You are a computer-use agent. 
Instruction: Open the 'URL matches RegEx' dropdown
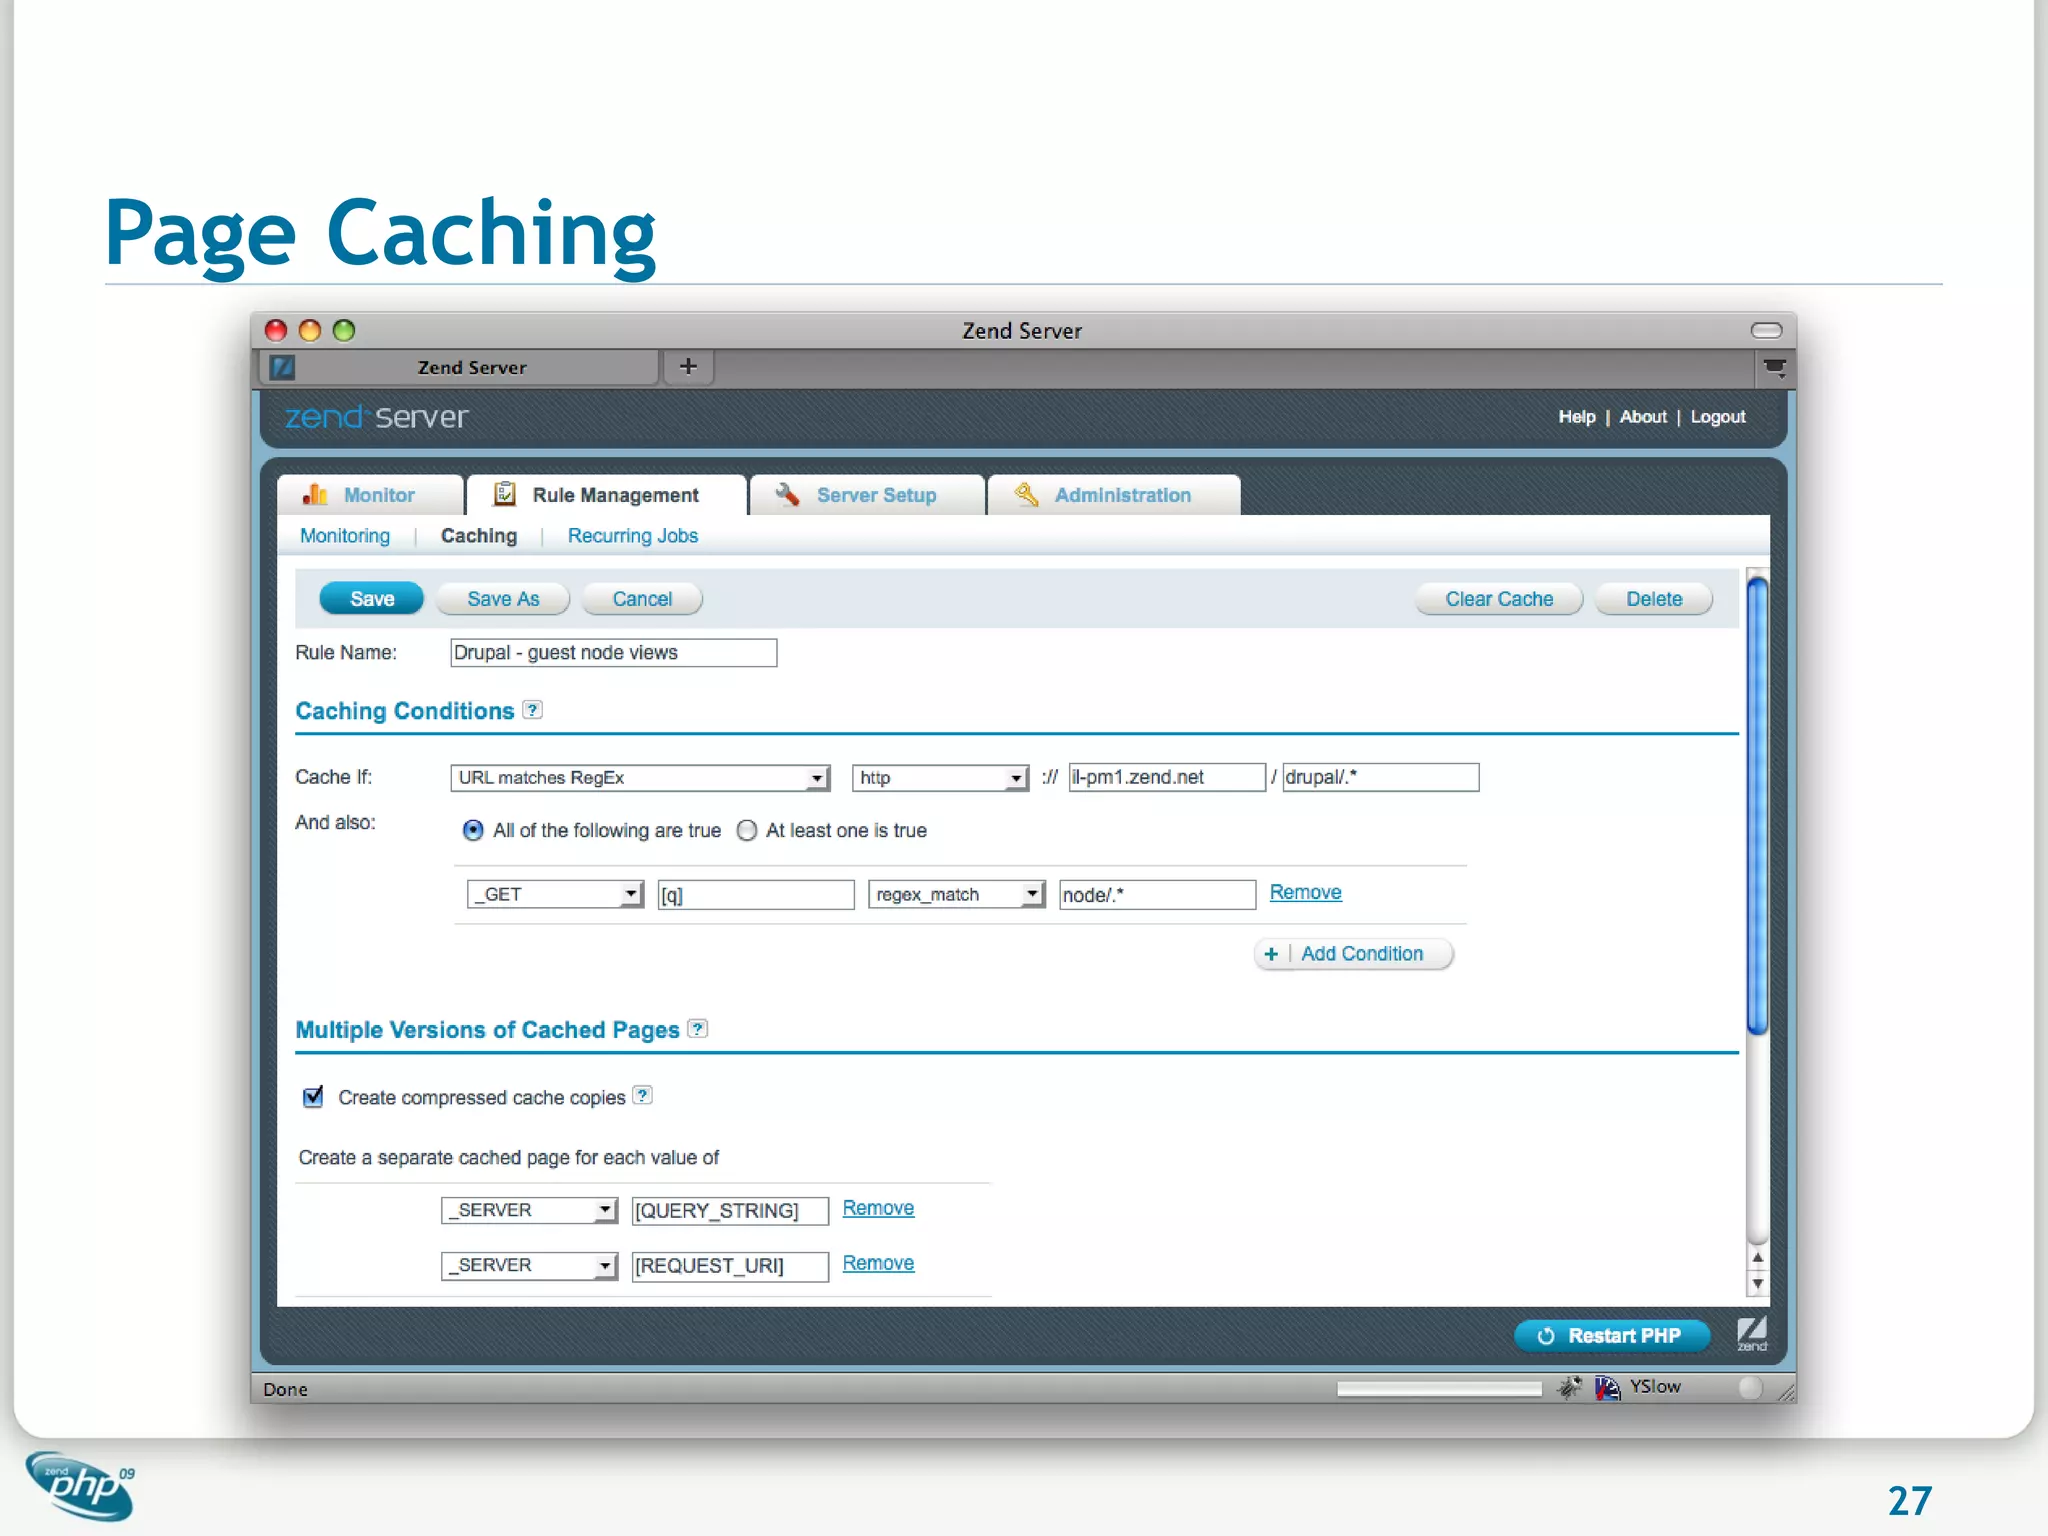(x=640, y=778)
